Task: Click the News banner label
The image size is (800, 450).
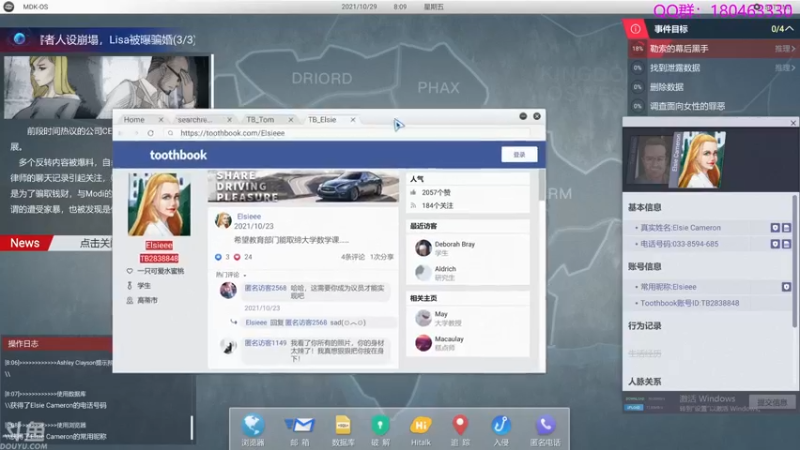Action: (24, 243)
